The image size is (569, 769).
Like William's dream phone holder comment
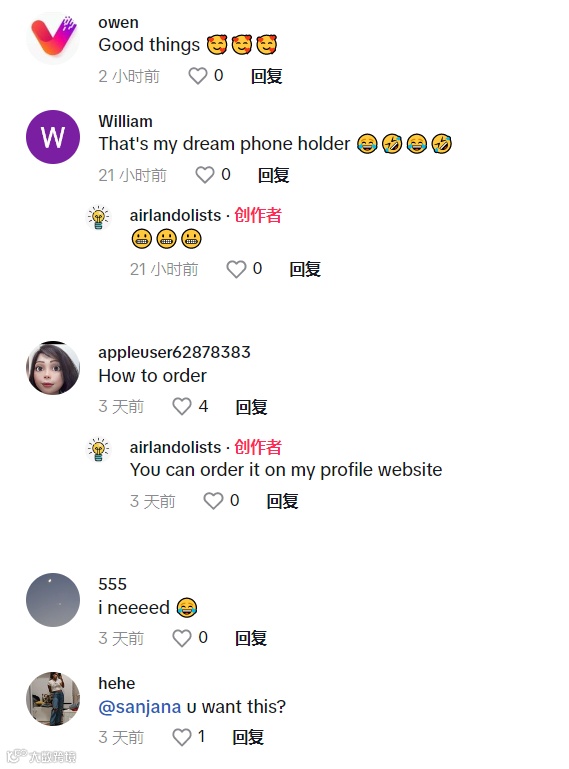(x=205, y=175)
